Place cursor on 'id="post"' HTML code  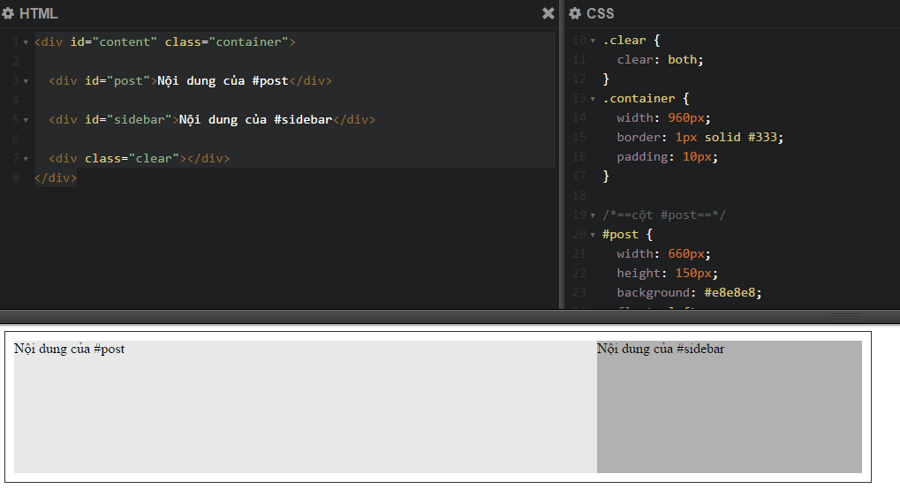117,81
